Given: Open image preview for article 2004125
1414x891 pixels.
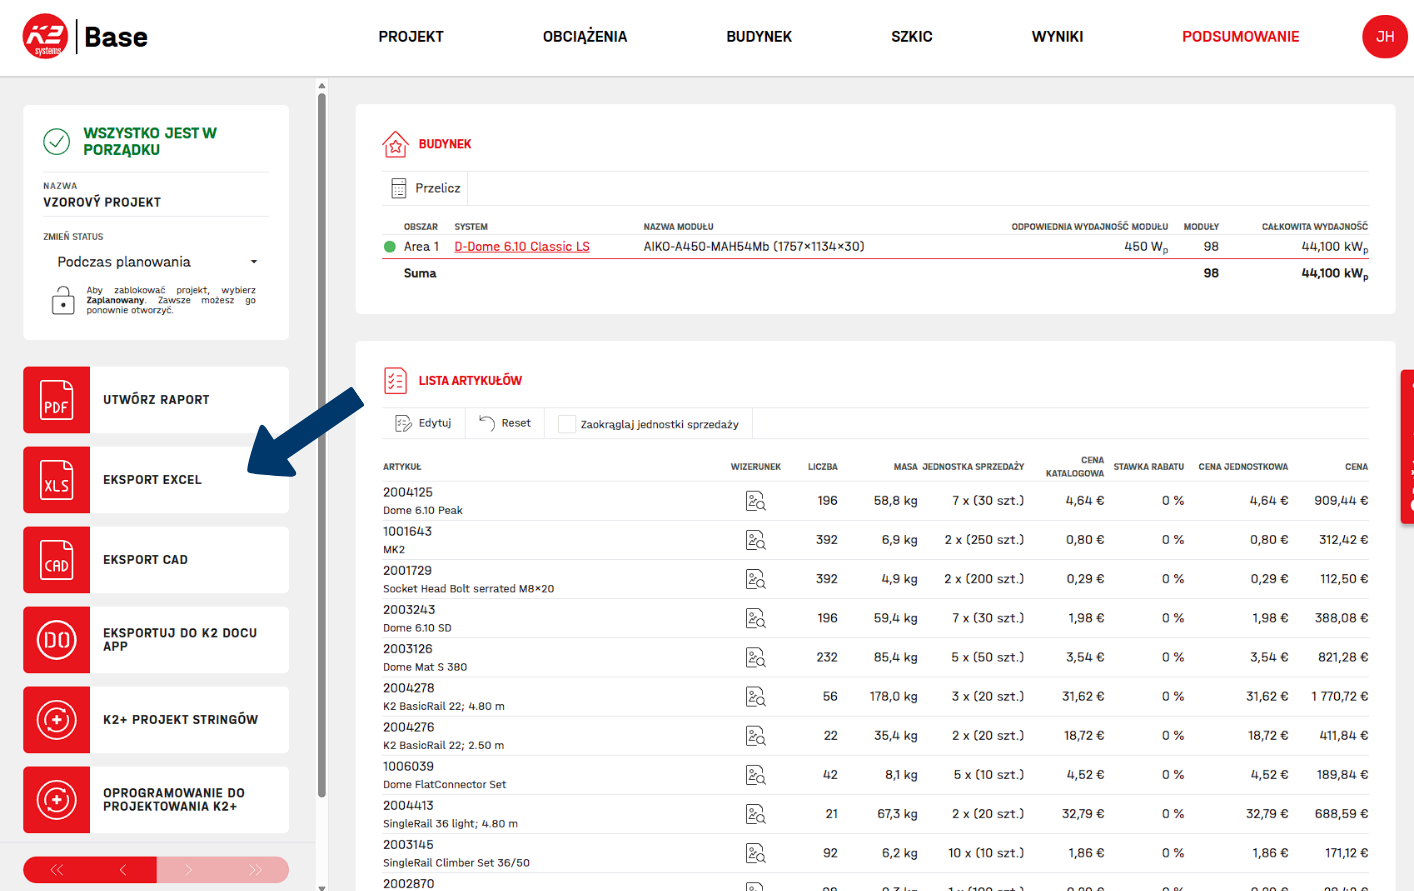Looking at the screenshot, I should (755, 501).
